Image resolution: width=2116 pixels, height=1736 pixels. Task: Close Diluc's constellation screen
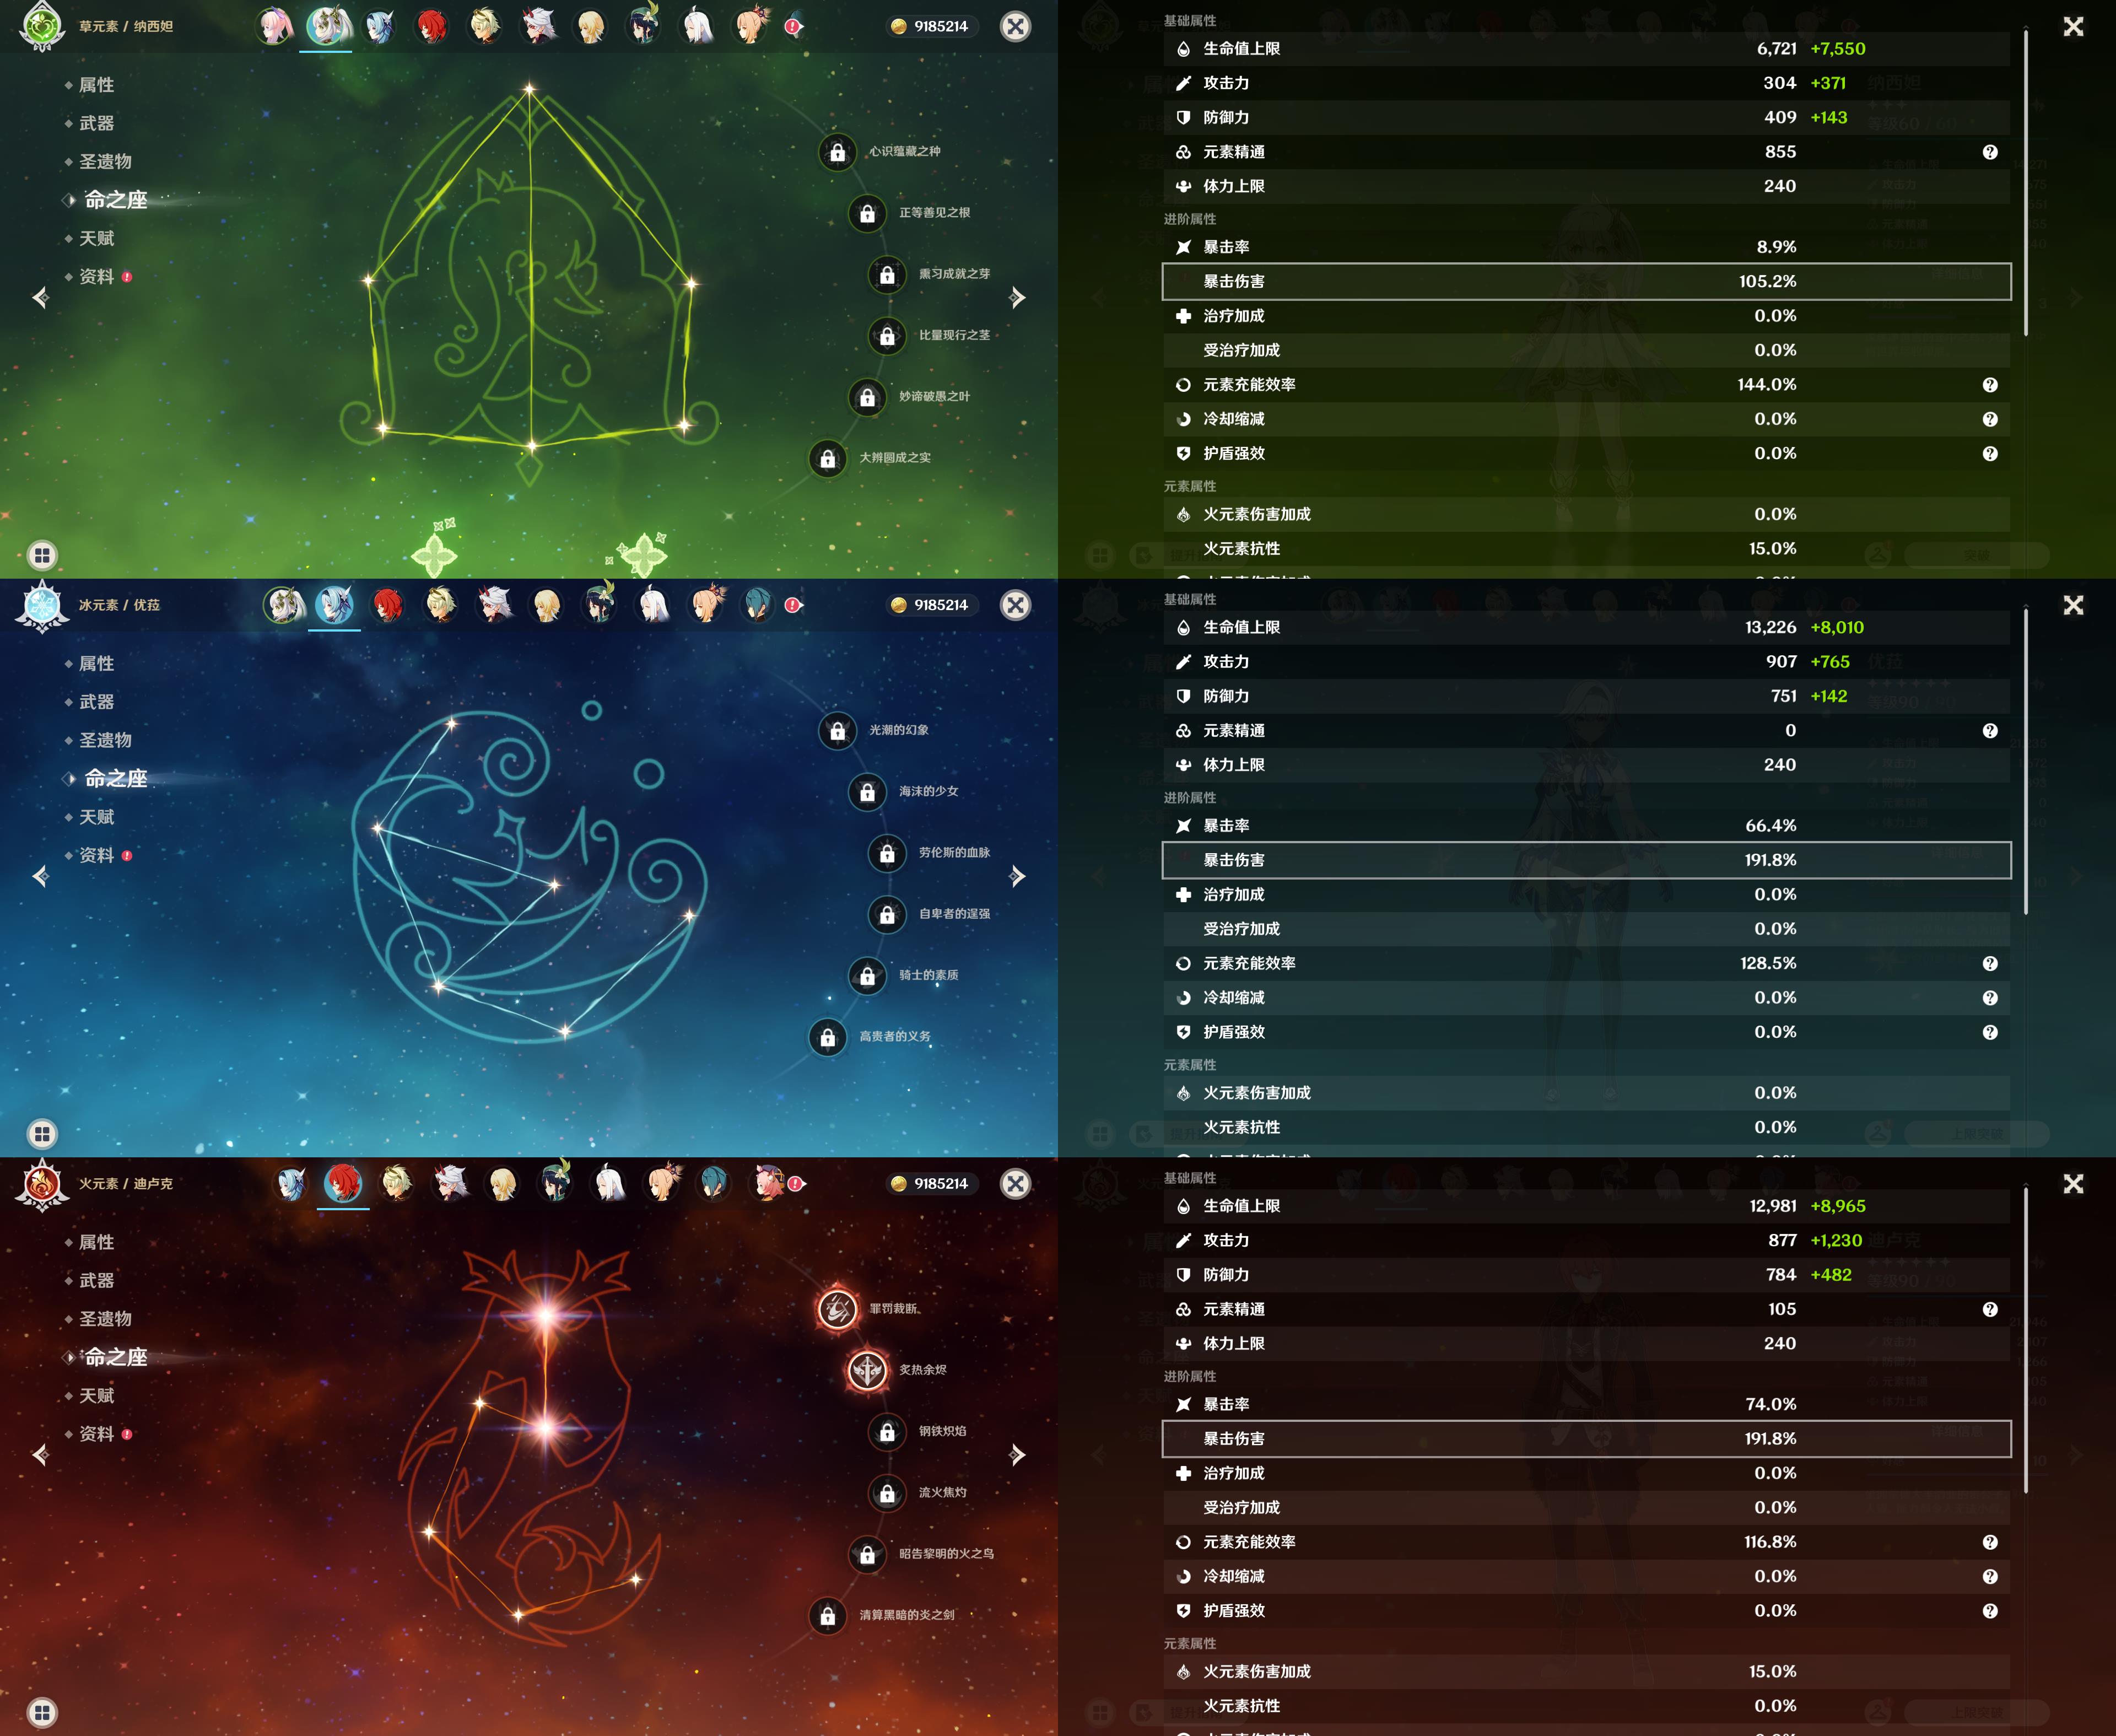pos(1015,1183)
